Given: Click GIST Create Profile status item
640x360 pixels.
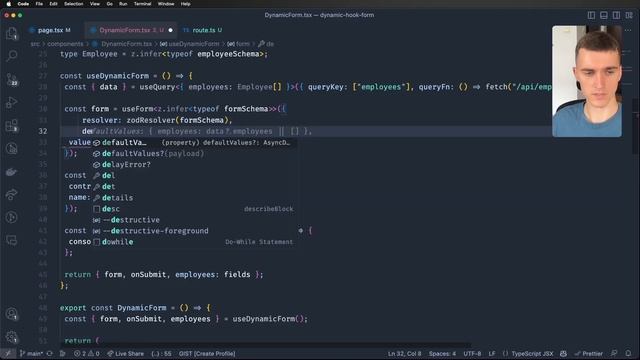Looking at the screenshot, I should click(207, 353).
